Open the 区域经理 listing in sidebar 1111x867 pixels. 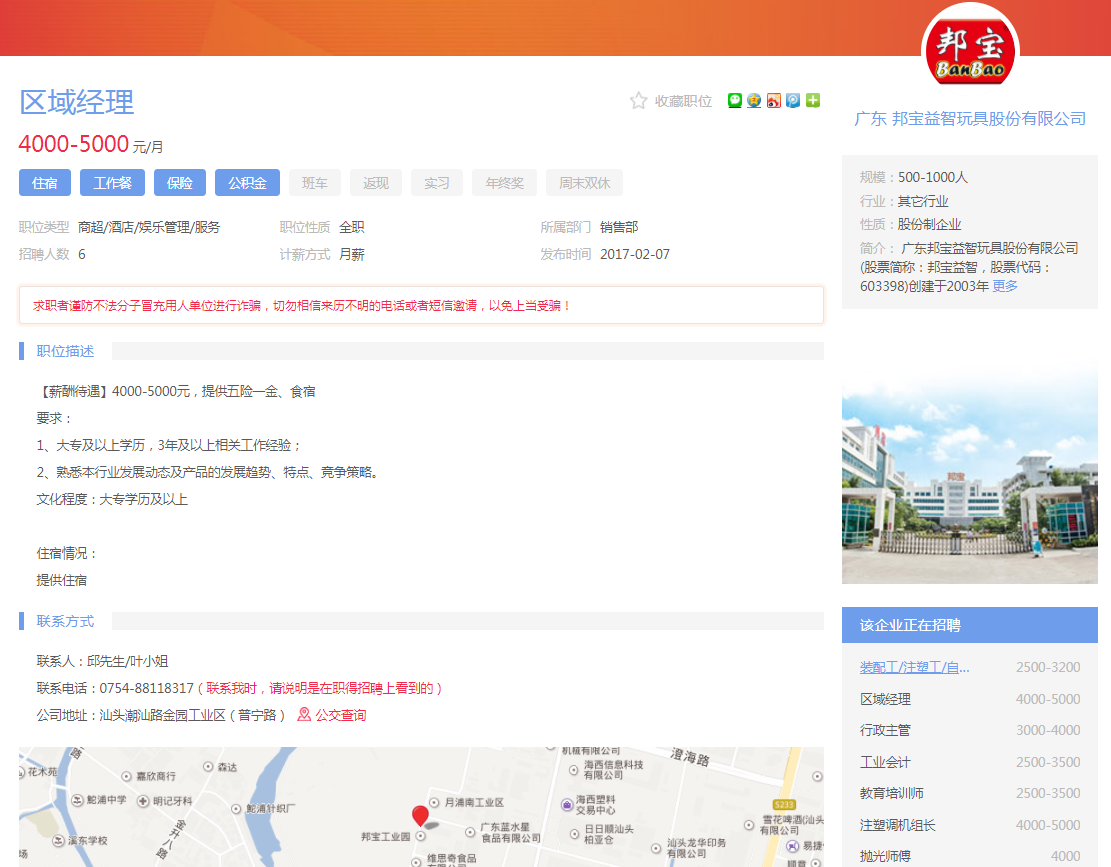pos(885,699)
